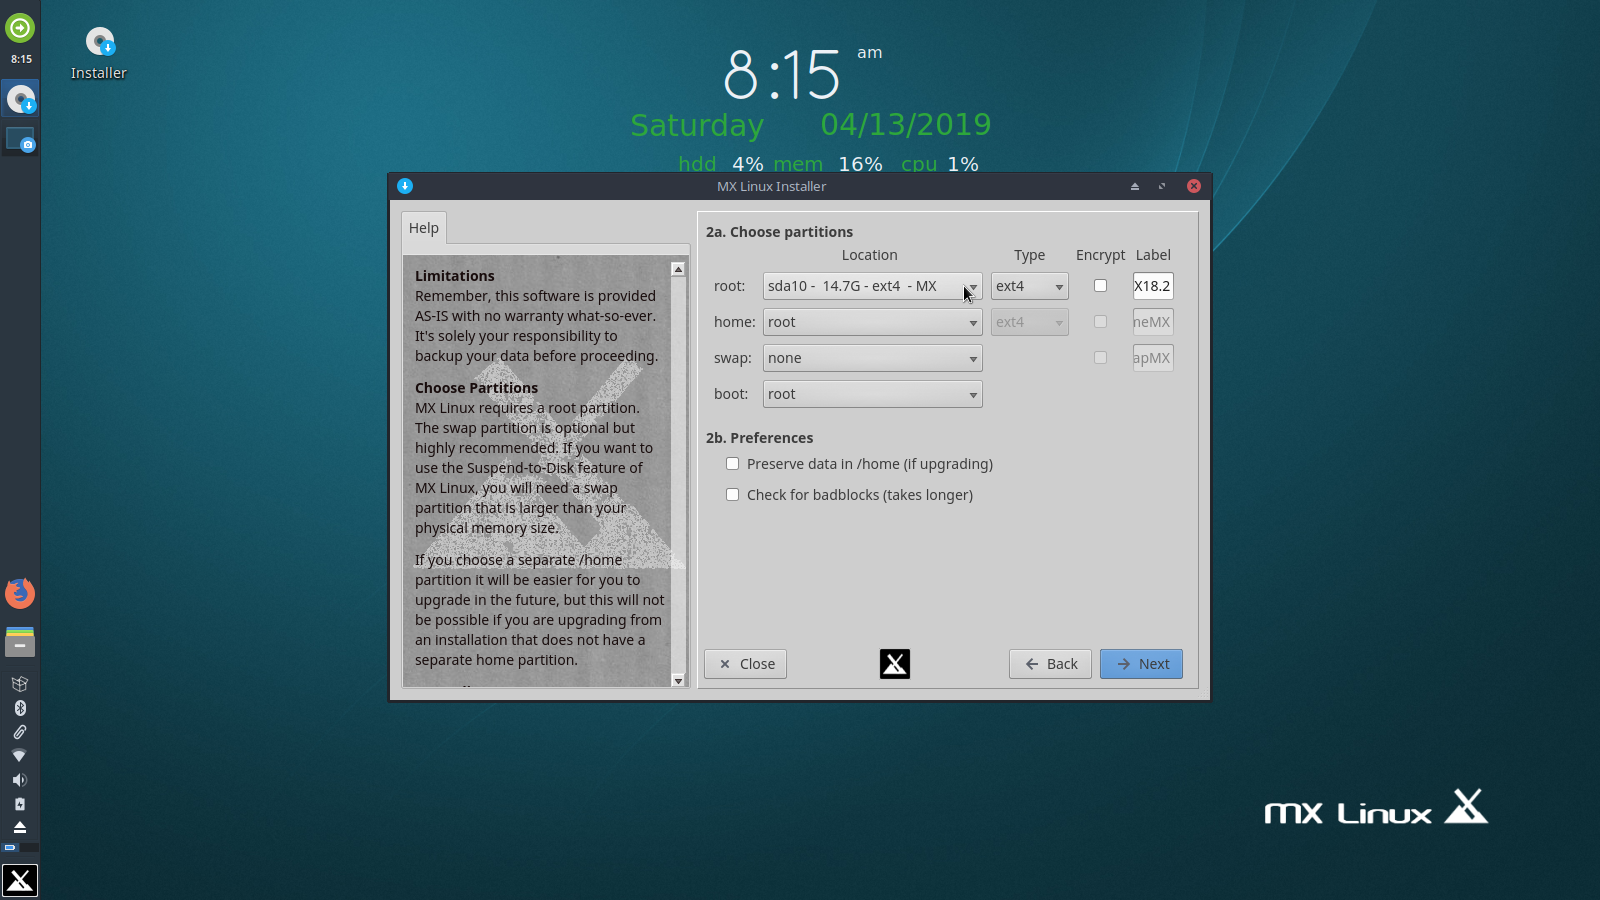Click the Bluetooth tray icon
Image resolution: width=1600 pixels, height=900 pixels.
(19, 708)
